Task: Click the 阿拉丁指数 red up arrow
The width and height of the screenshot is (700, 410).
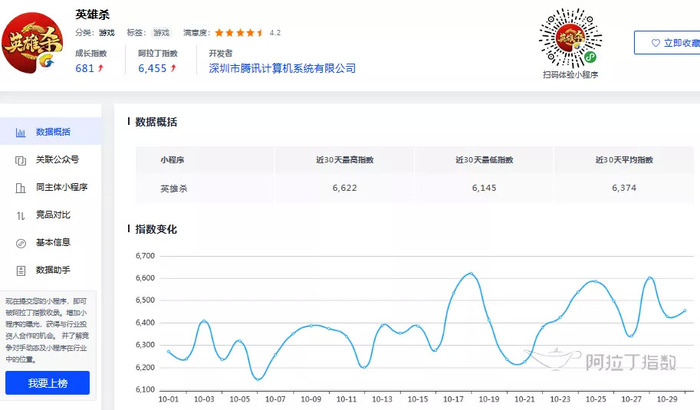Action: 173,68
